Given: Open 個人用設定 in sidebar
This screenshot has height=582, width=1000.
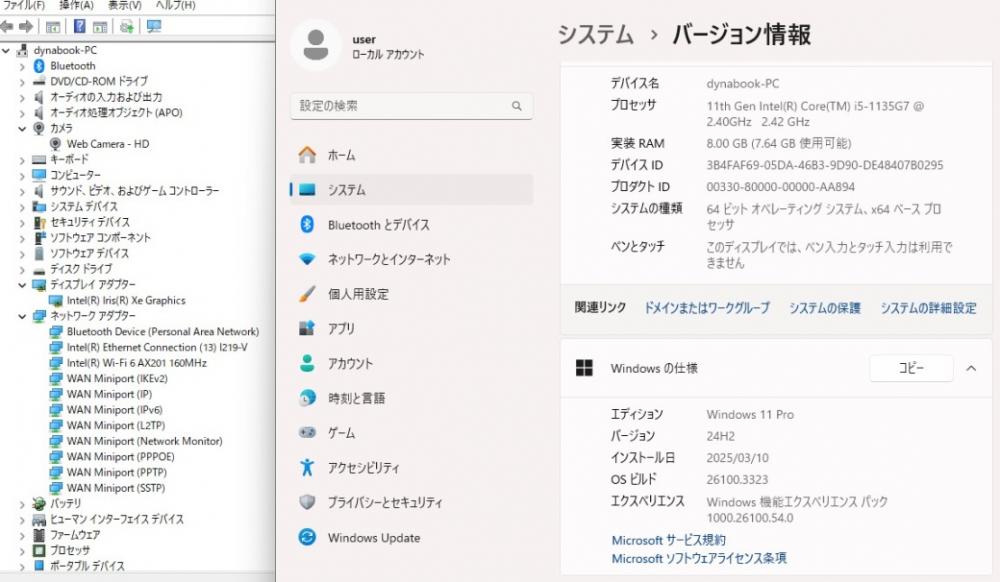Looking at the screenshot, I should (x=411, y=294).
